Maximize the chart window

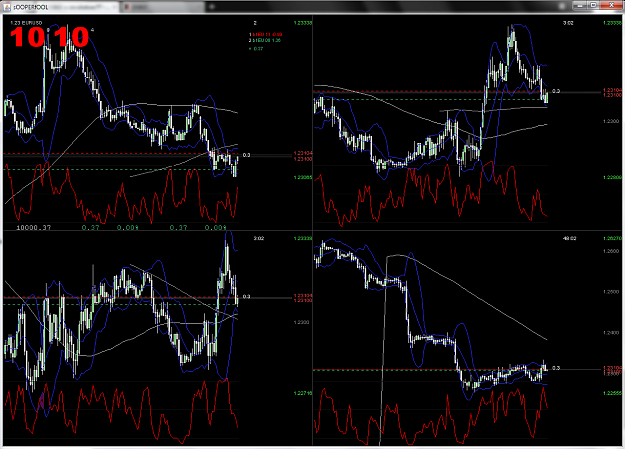[593, 5]
